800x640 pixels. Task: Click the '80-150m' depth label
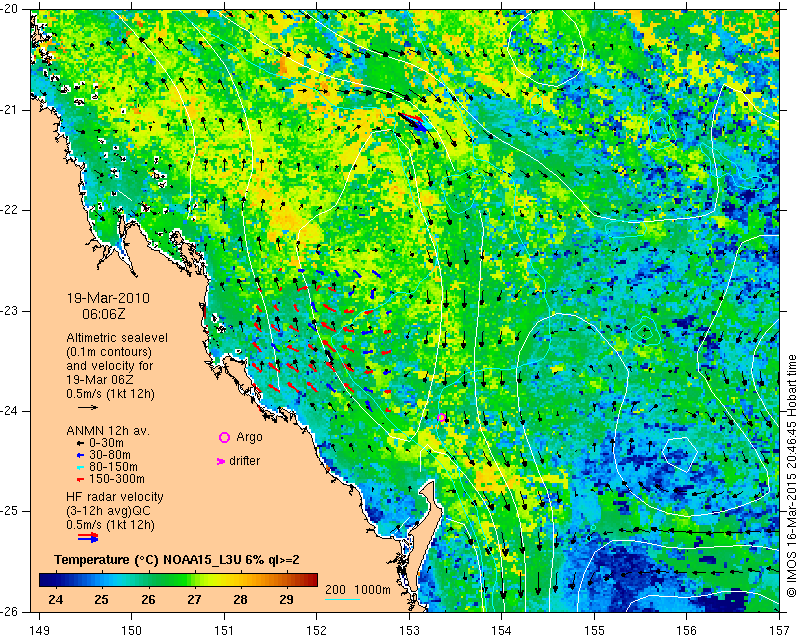point(113,467)
